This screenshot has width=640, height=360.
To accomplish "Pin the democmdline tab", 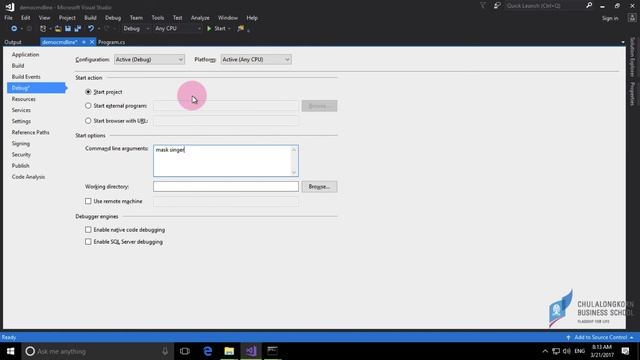I will click(84, 42).
